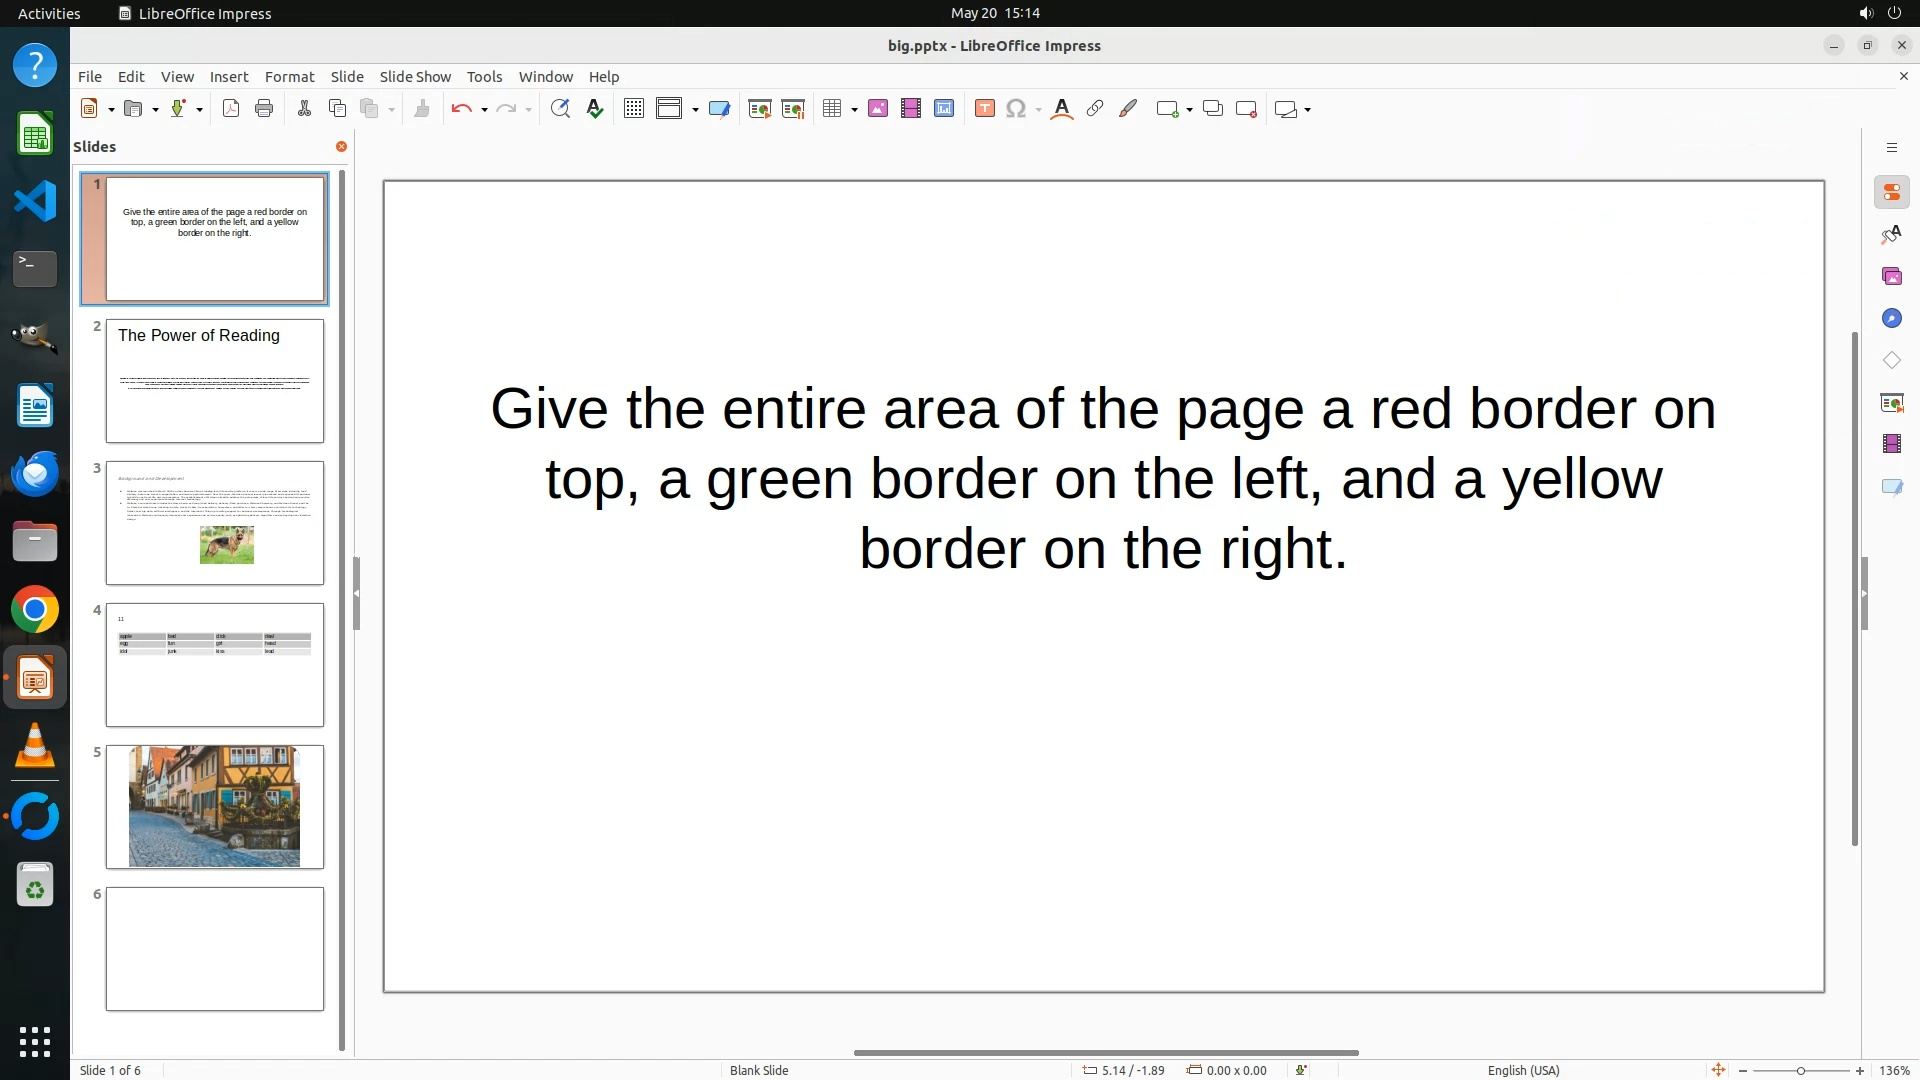Select slide 5 thumbnail with street photo
Viewport: 1920px width, 1080px height.
point(215,806)
